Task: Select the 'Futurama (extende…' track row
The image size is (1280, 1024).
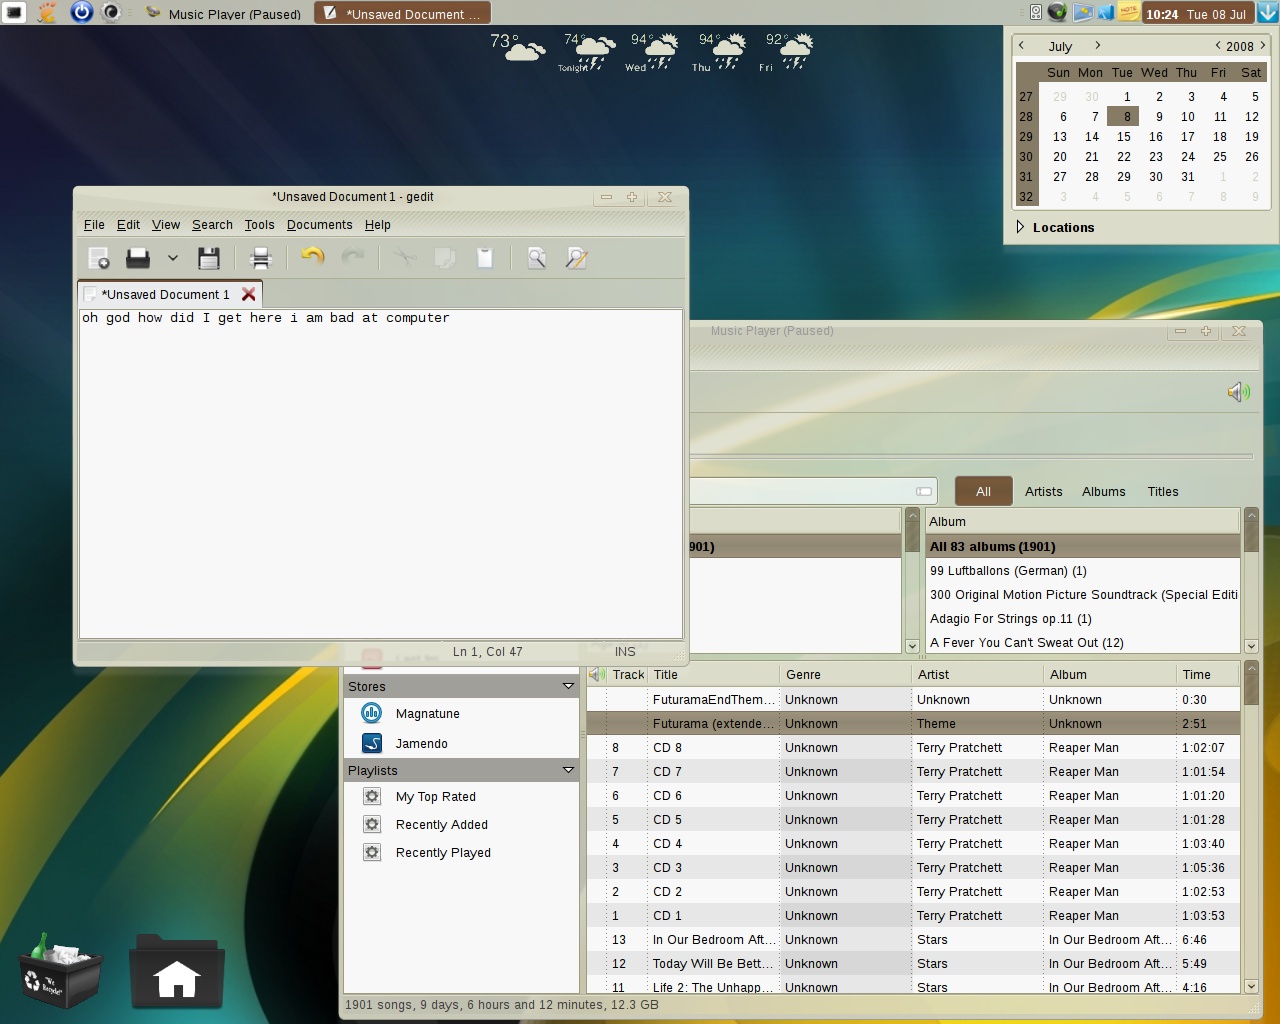Action: point(913,723)
